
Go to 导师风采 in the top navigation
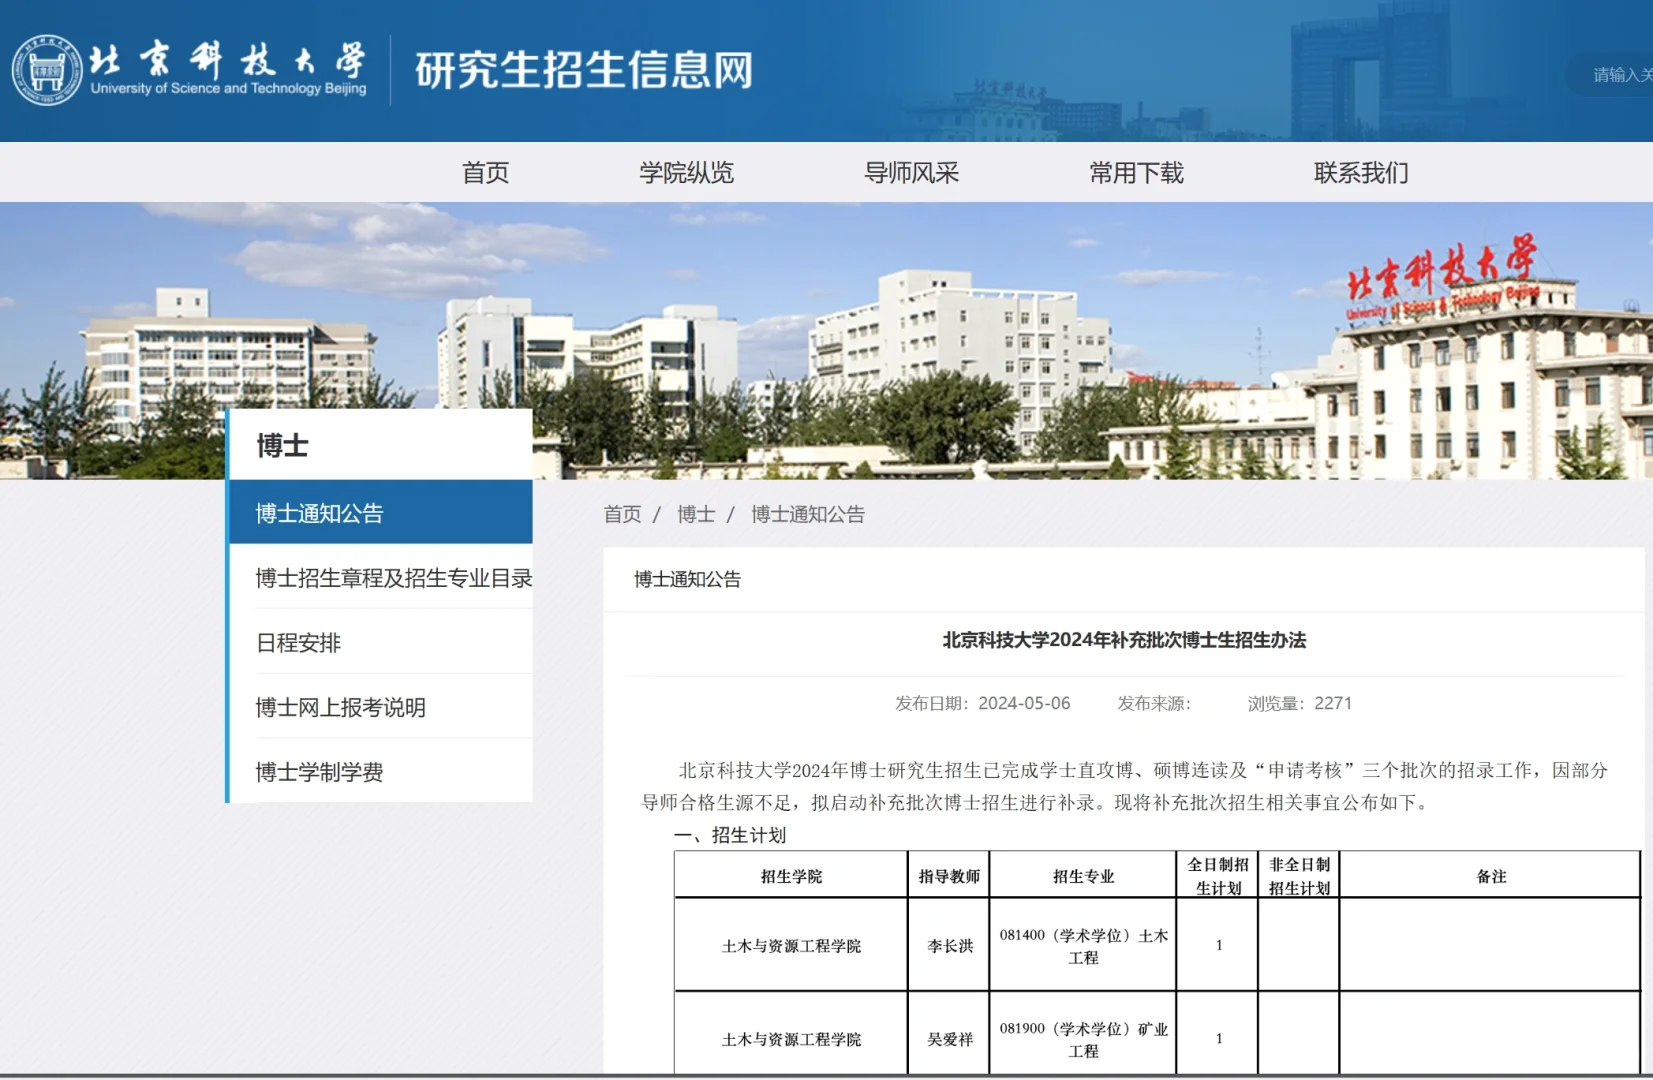(911, 173)
